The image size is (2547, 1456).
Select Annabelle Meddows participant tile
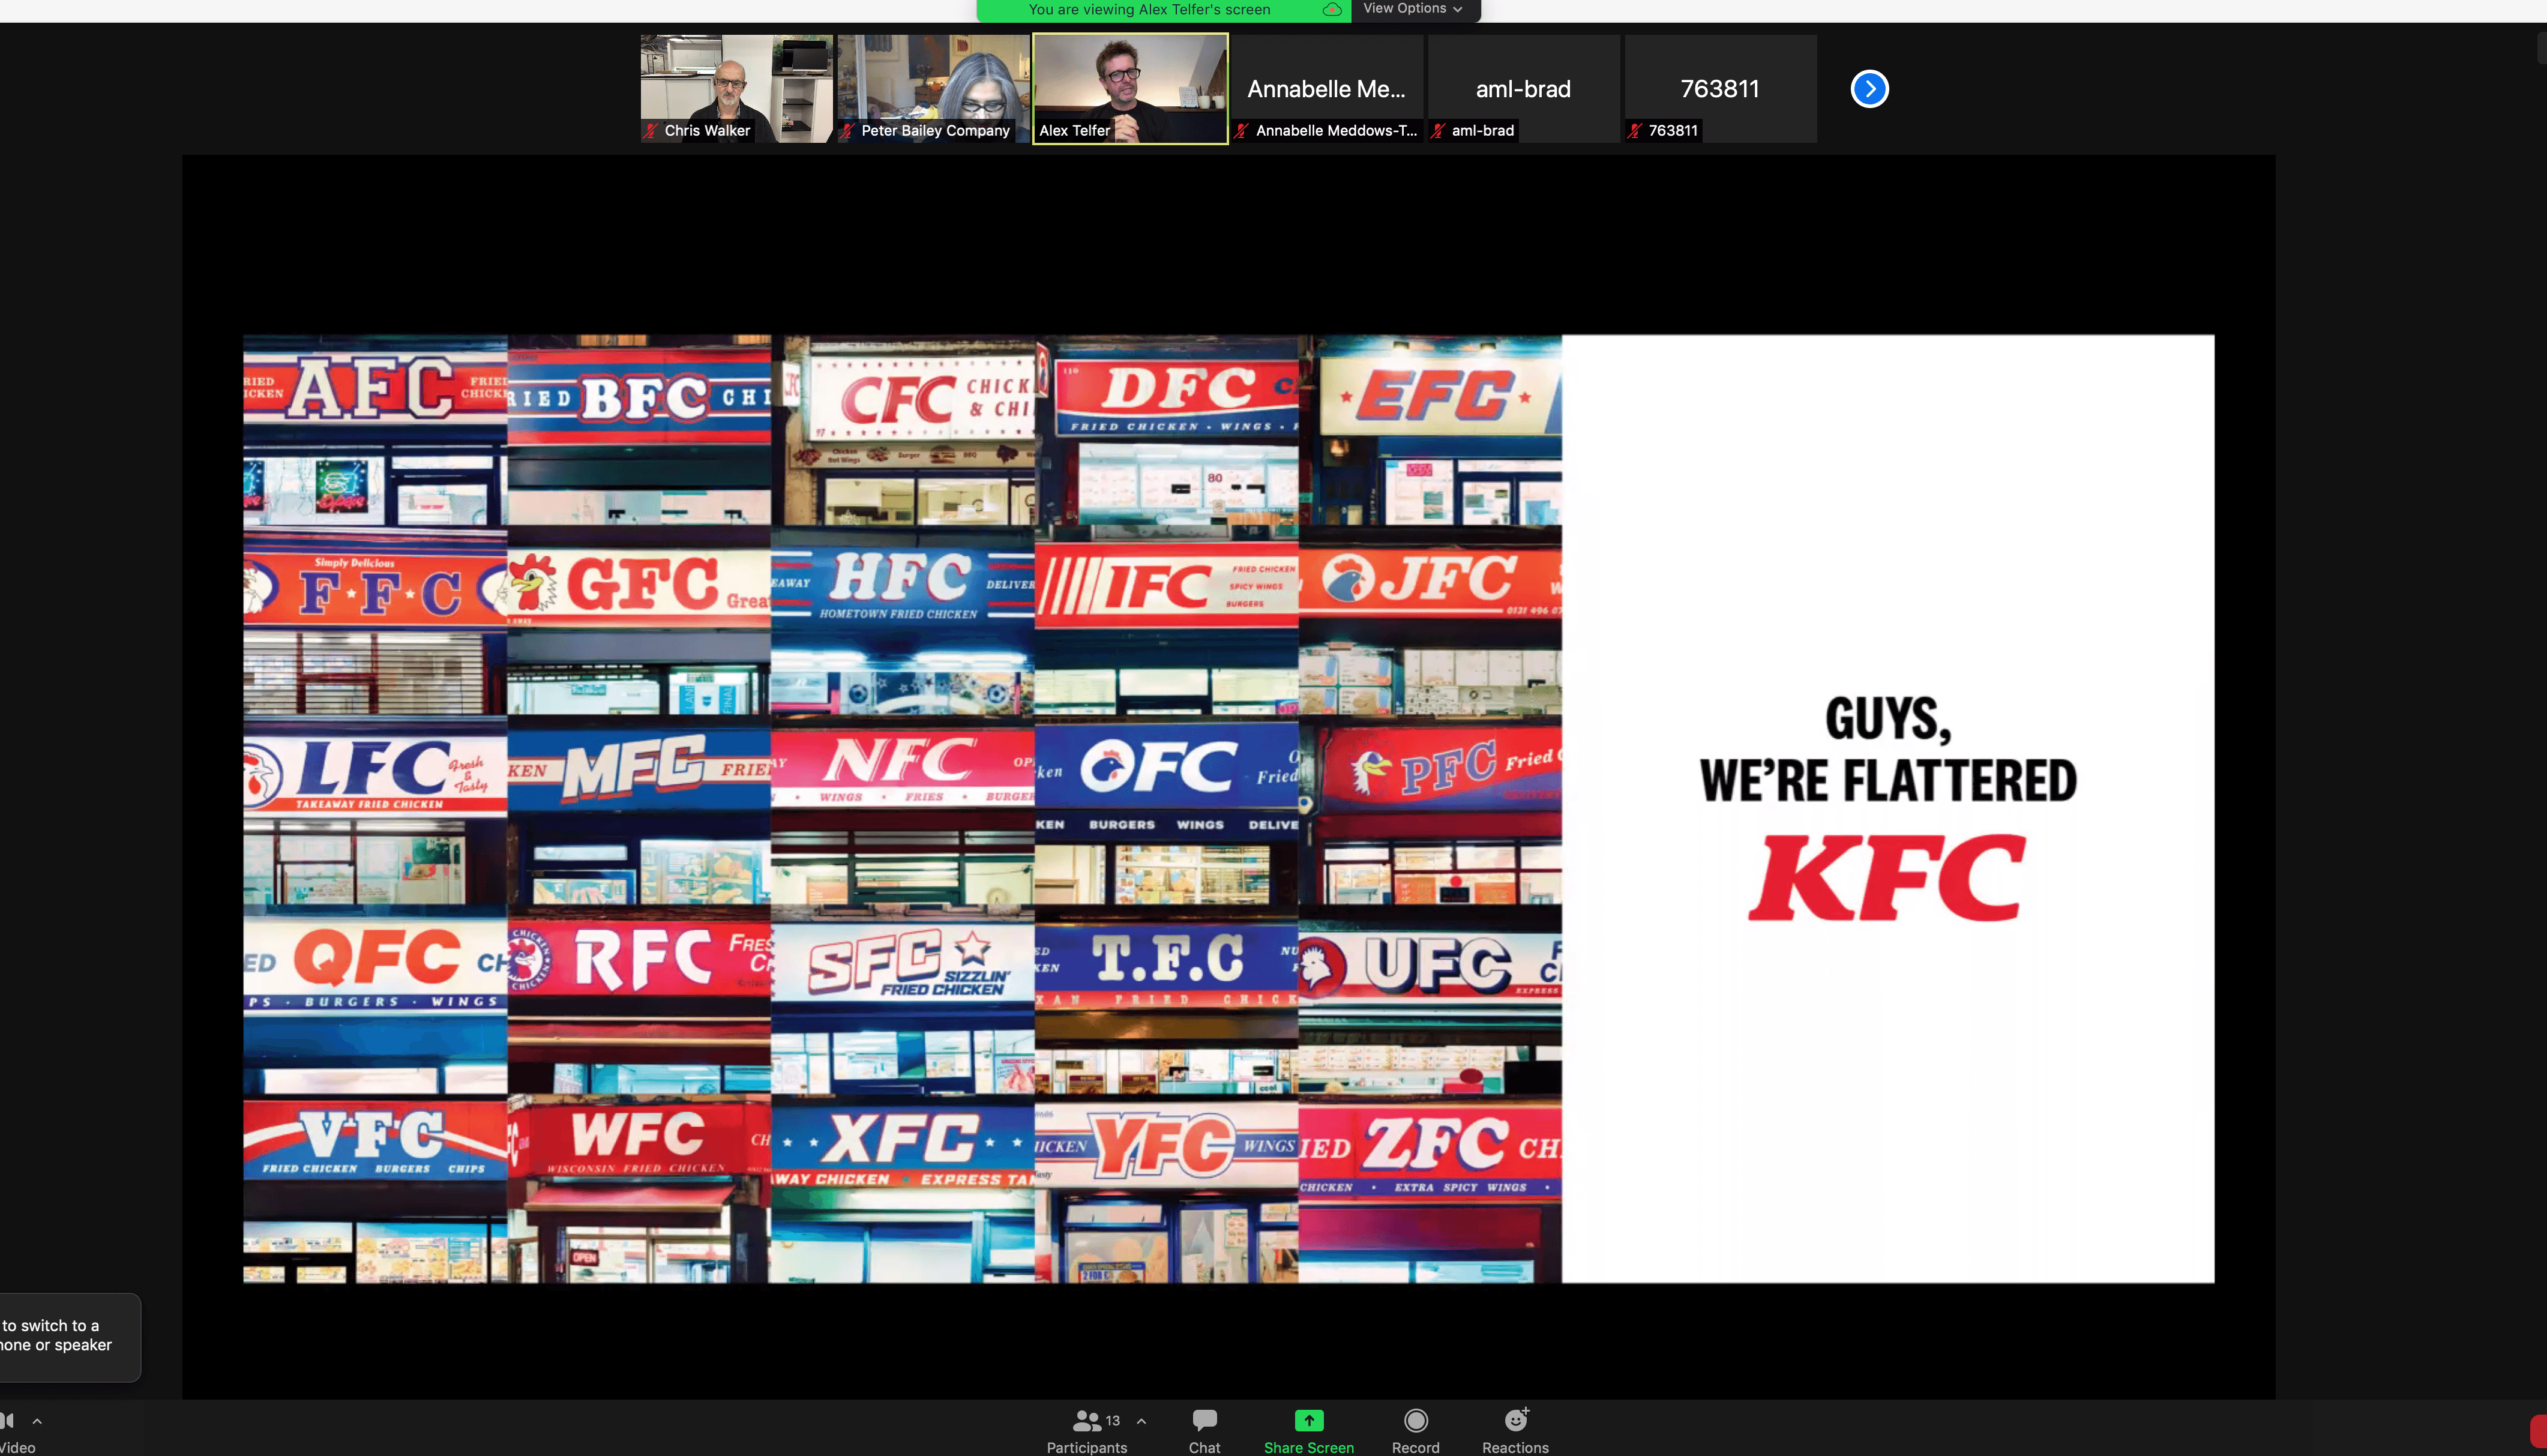[1327, 88]
